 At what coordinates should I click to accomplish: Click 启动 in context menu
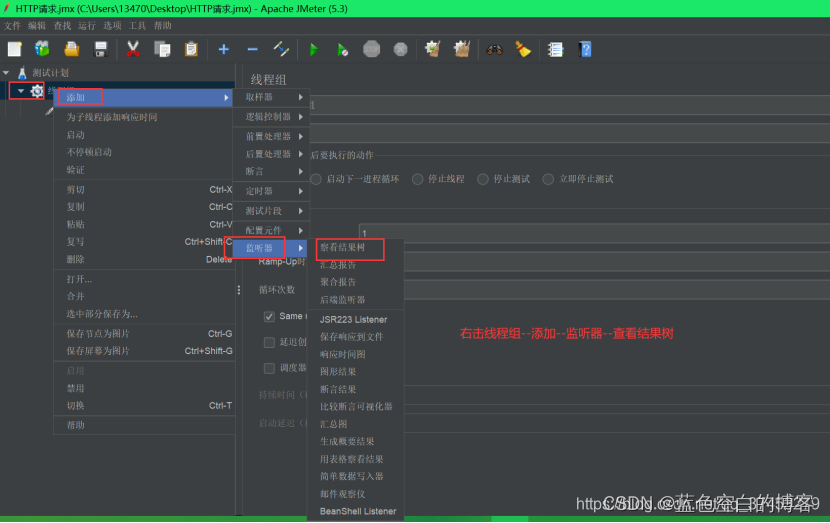coord(144,135)
